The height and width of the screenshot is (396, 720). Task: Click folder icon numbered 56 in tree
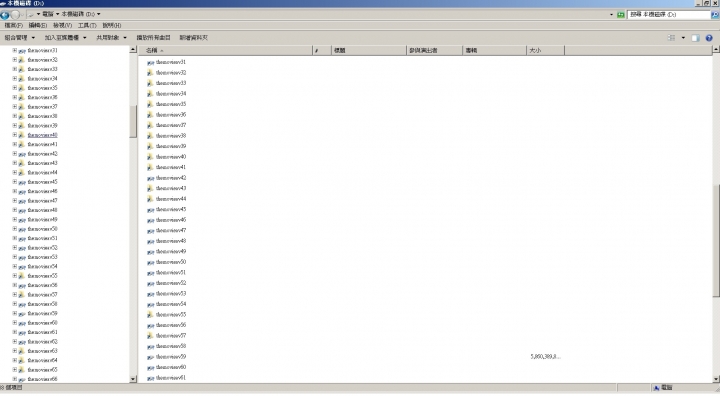(x=22, y=285)
